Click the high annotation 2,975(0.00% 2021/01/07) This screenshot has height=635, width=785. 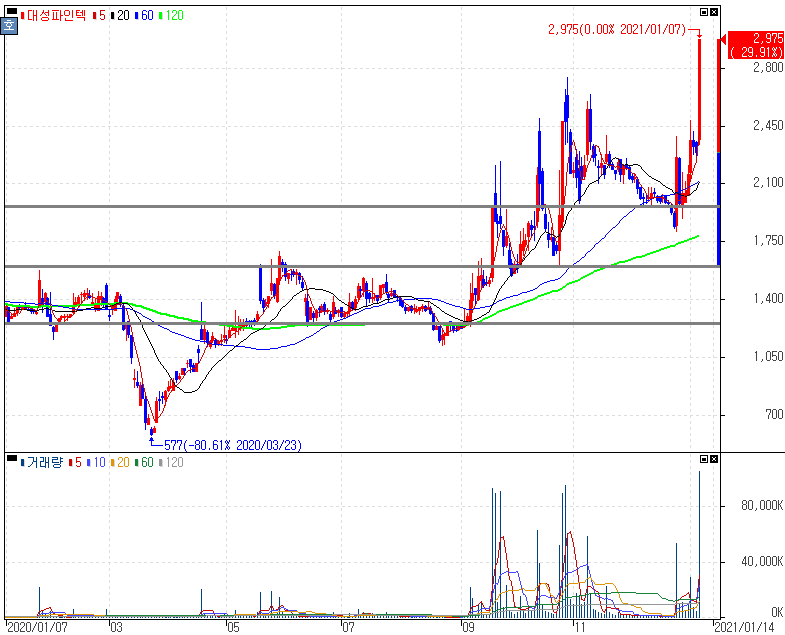coord(617,30)
